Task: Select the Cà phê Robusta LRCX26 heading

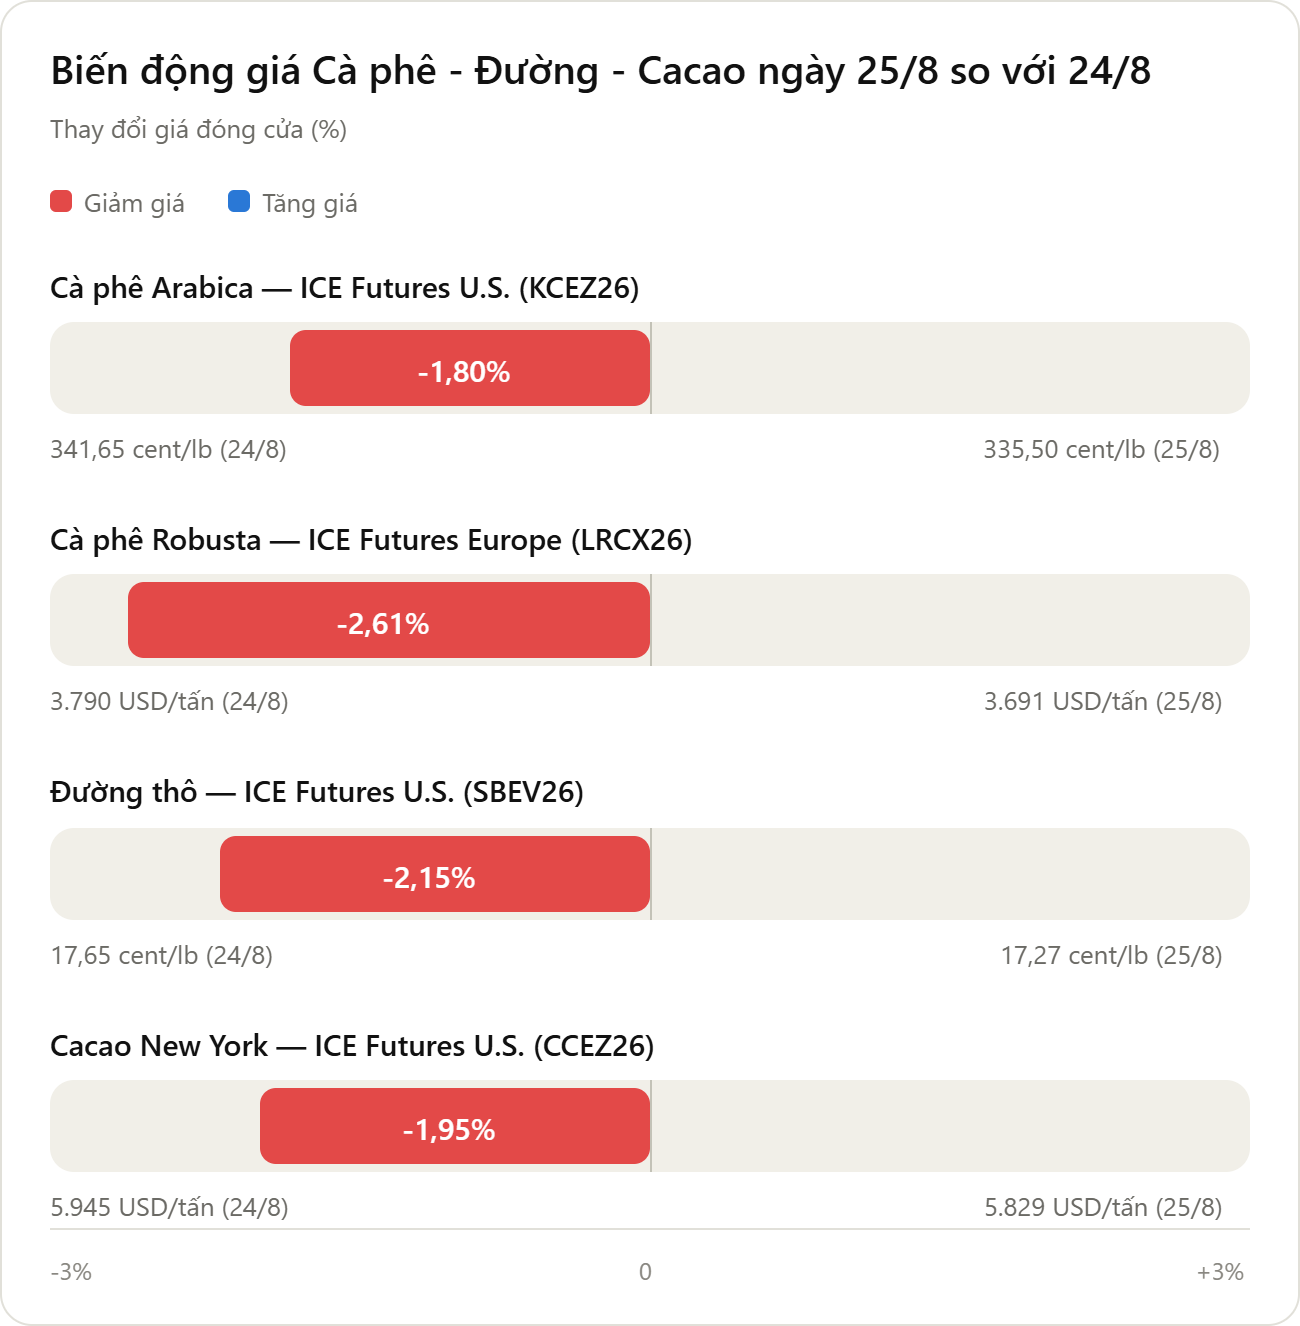Action: [371, 540]
